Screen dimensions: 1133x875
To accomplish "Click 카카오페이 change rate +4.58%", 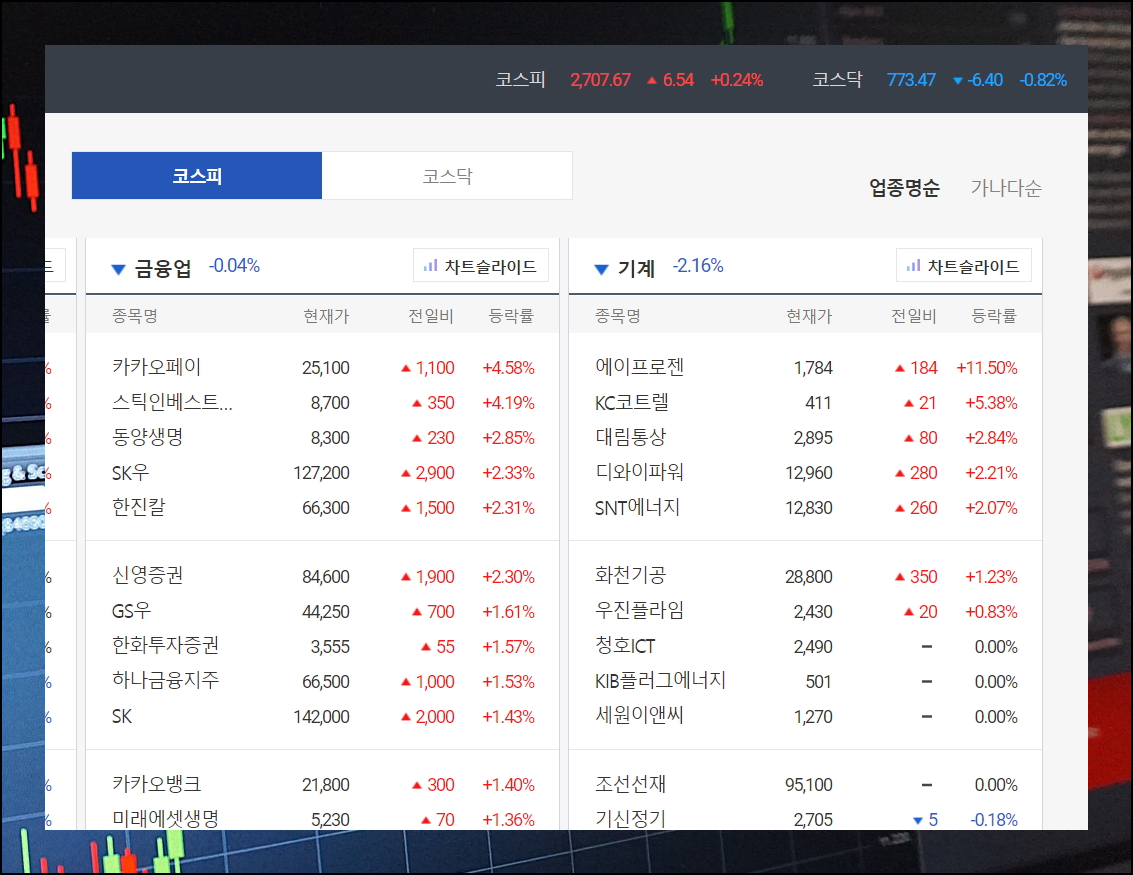I will [x=509, y=368].
